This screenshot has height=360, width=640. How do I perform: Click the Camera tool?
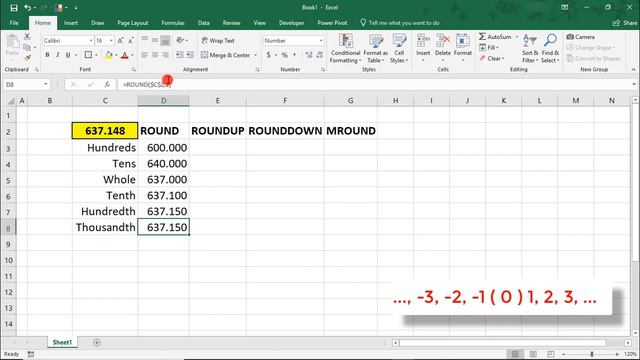pos(580,37)
